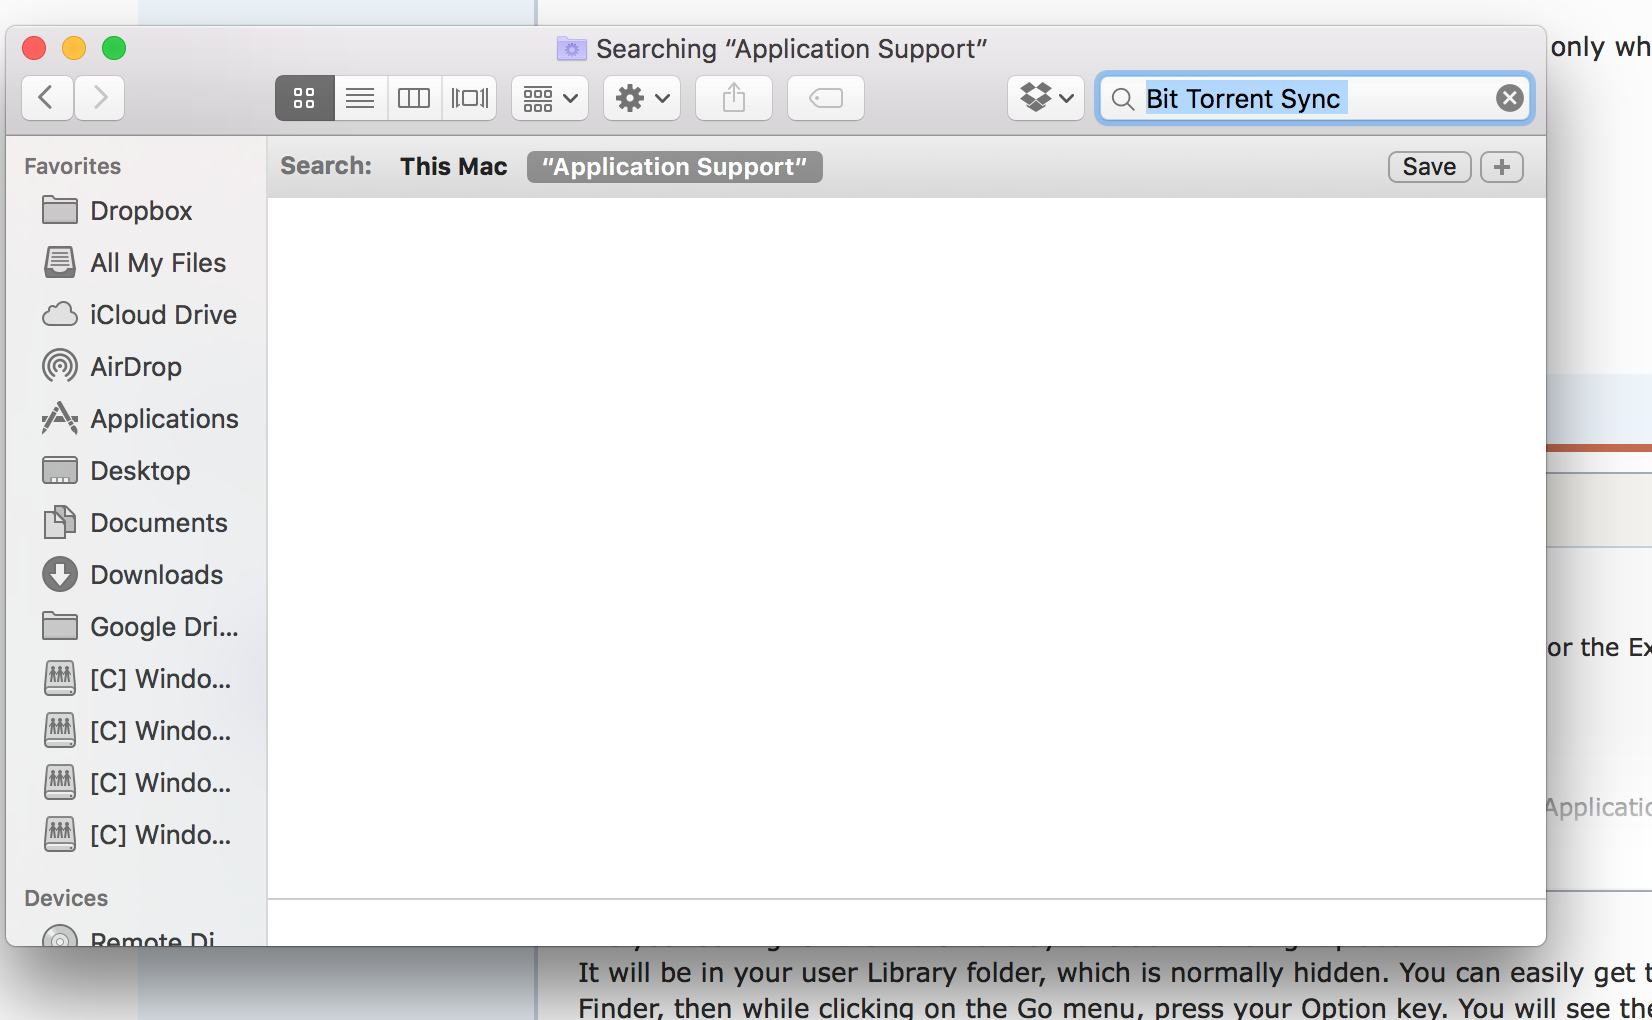Image resolution: width=1652 pixels, height=1020 pixels.
Task: Switch to list view
Action: click(x=360, y=98)
